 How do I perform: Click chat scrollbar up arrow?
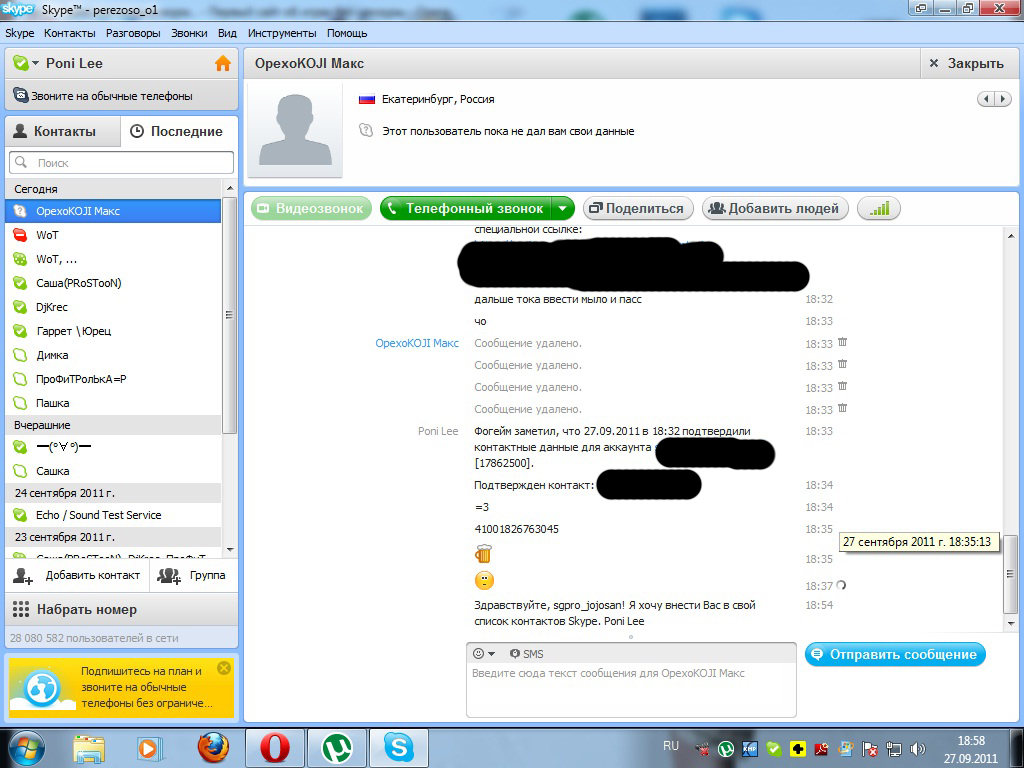1011,236
